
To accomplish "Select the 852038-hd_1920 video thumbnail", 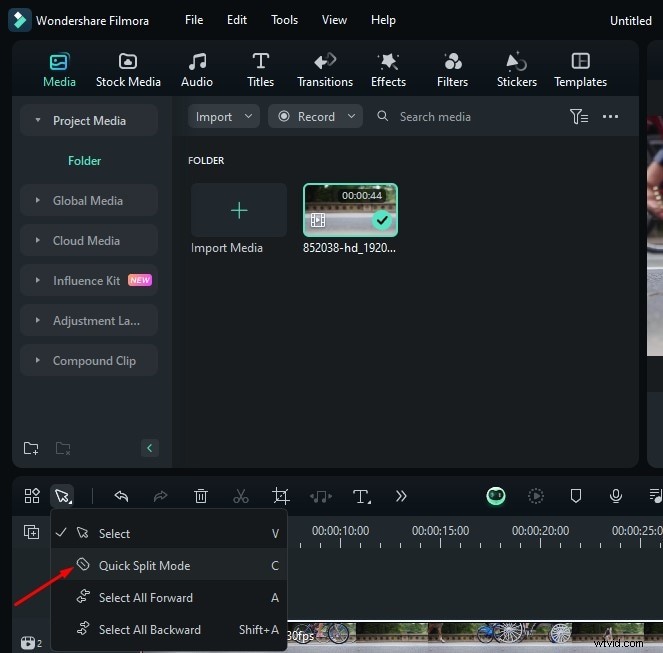I will pos(351,210).
